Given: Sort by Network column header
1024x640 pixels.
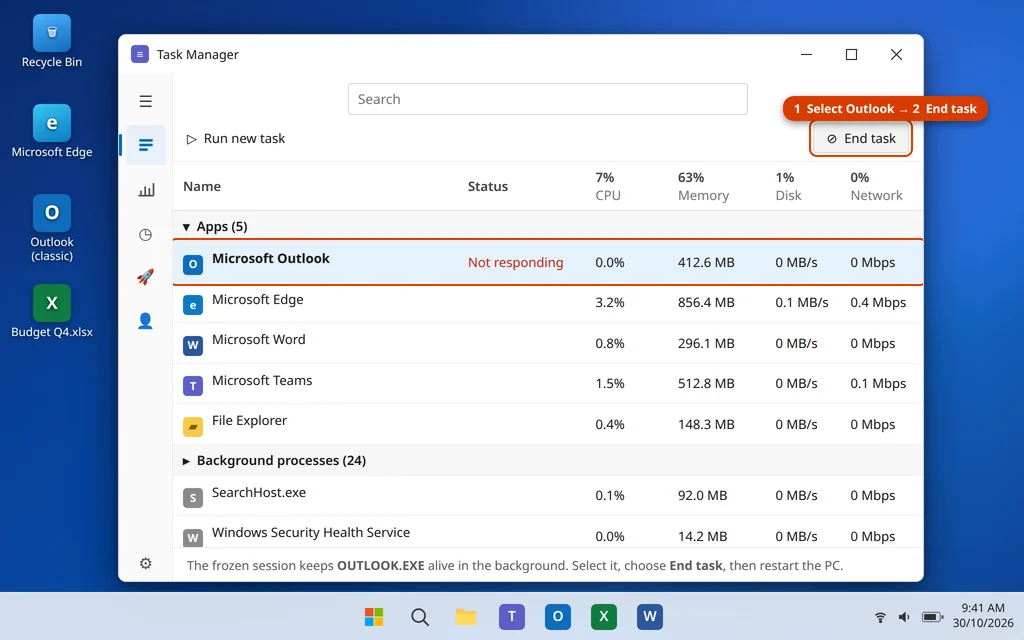Looking at the screenshot, I should click(x=876, y=186).
